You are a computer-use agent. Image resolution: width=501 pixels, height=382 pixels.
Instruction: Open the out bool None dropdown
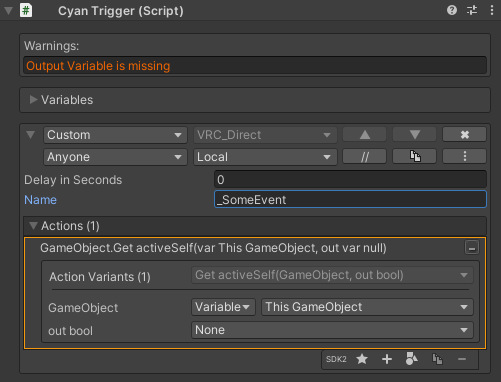[x=332, y=330]
